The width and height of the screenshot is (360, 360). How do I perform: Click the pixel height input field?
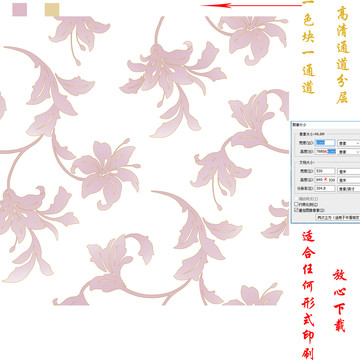pos(325,152)
